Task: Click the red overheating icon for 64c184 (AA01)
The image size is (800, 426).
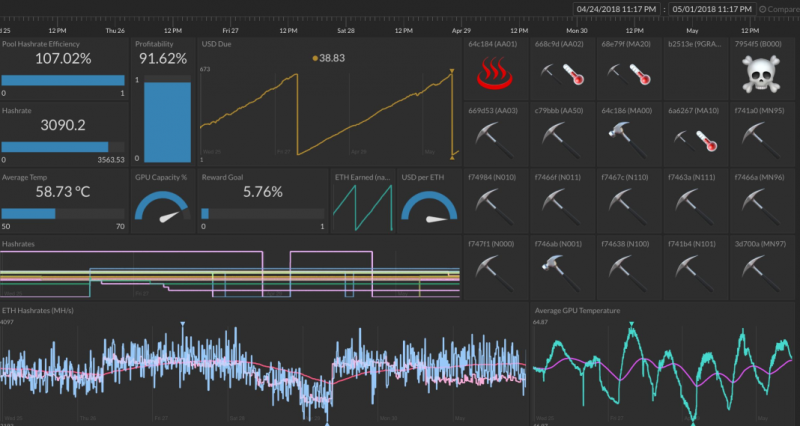Action: coord(494,74)
